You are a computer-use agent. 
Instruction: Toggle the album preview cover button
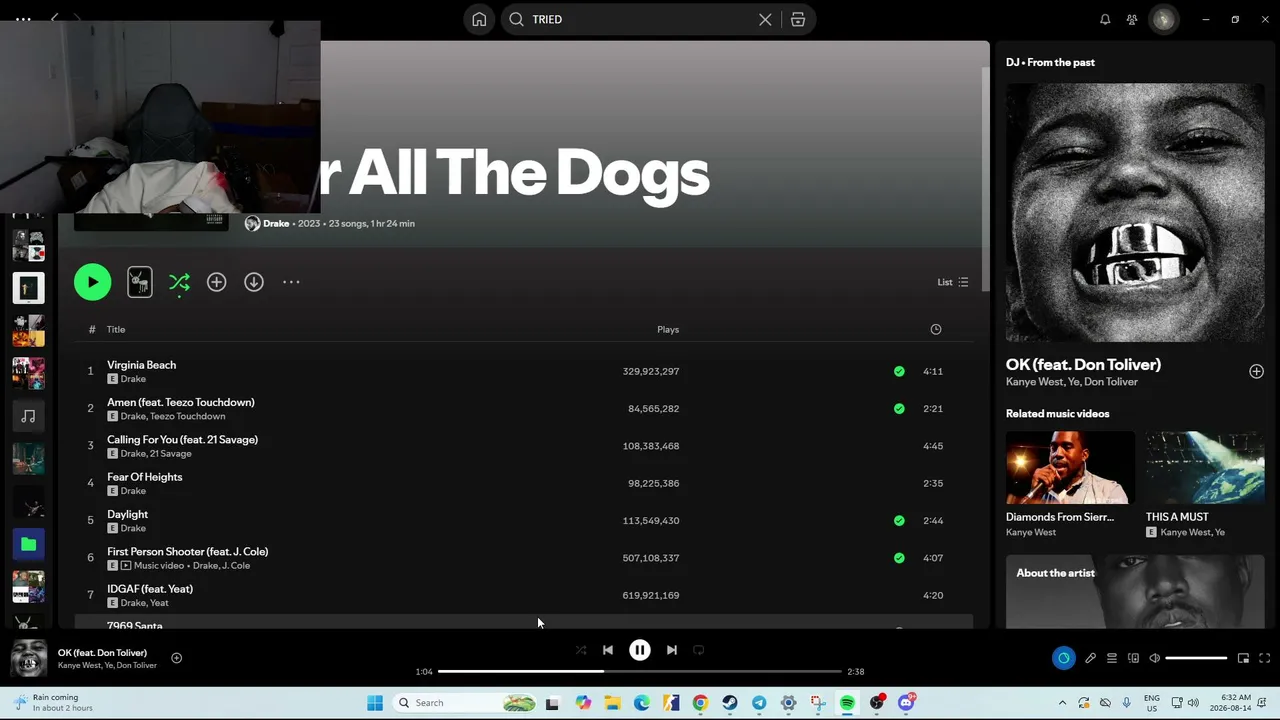[140, 282]
